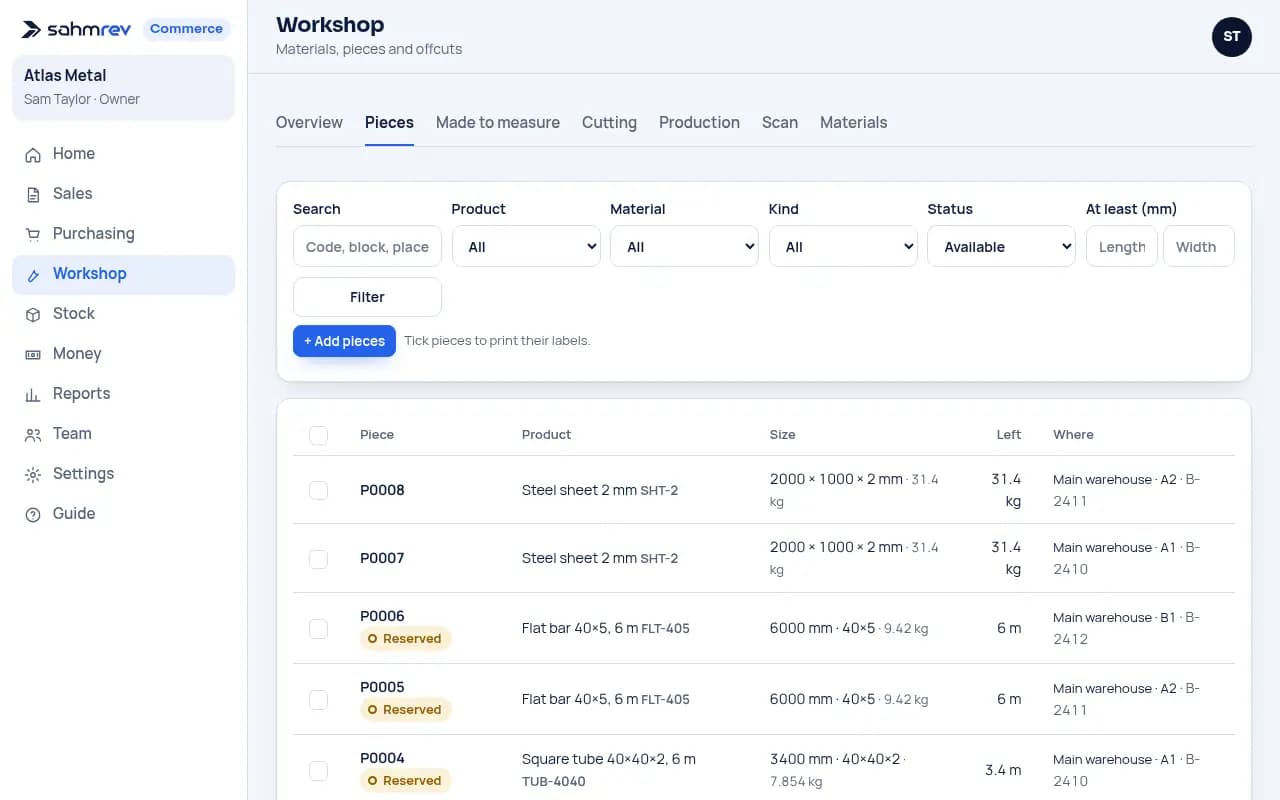
Task: Click the Filter button
Action: point(367,297)
